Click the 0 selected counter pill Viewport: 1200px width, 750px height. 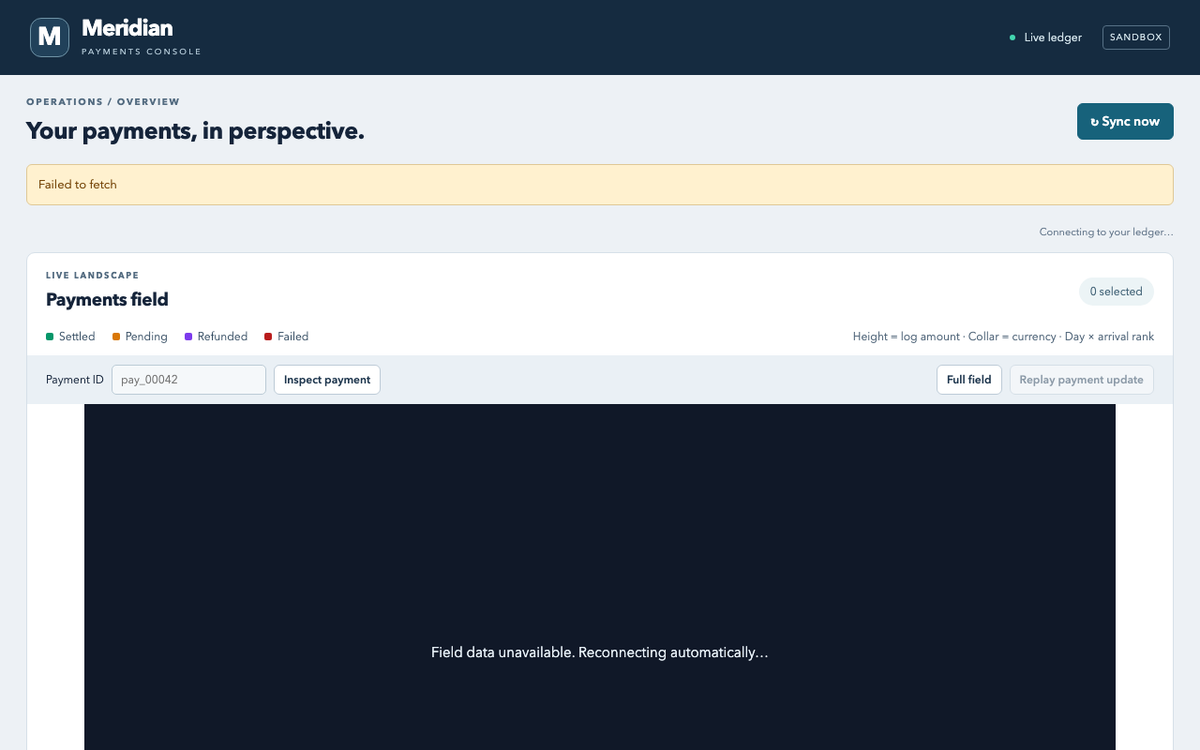click(x=1116, y=291)
